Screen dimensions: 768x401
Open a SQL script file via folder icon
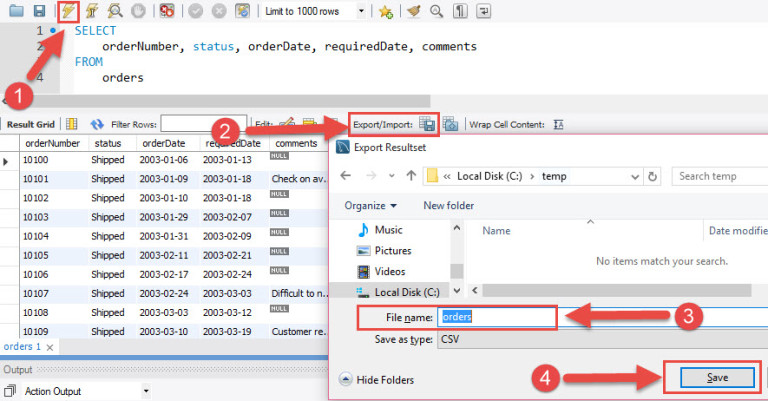click(x=16, y=10)
